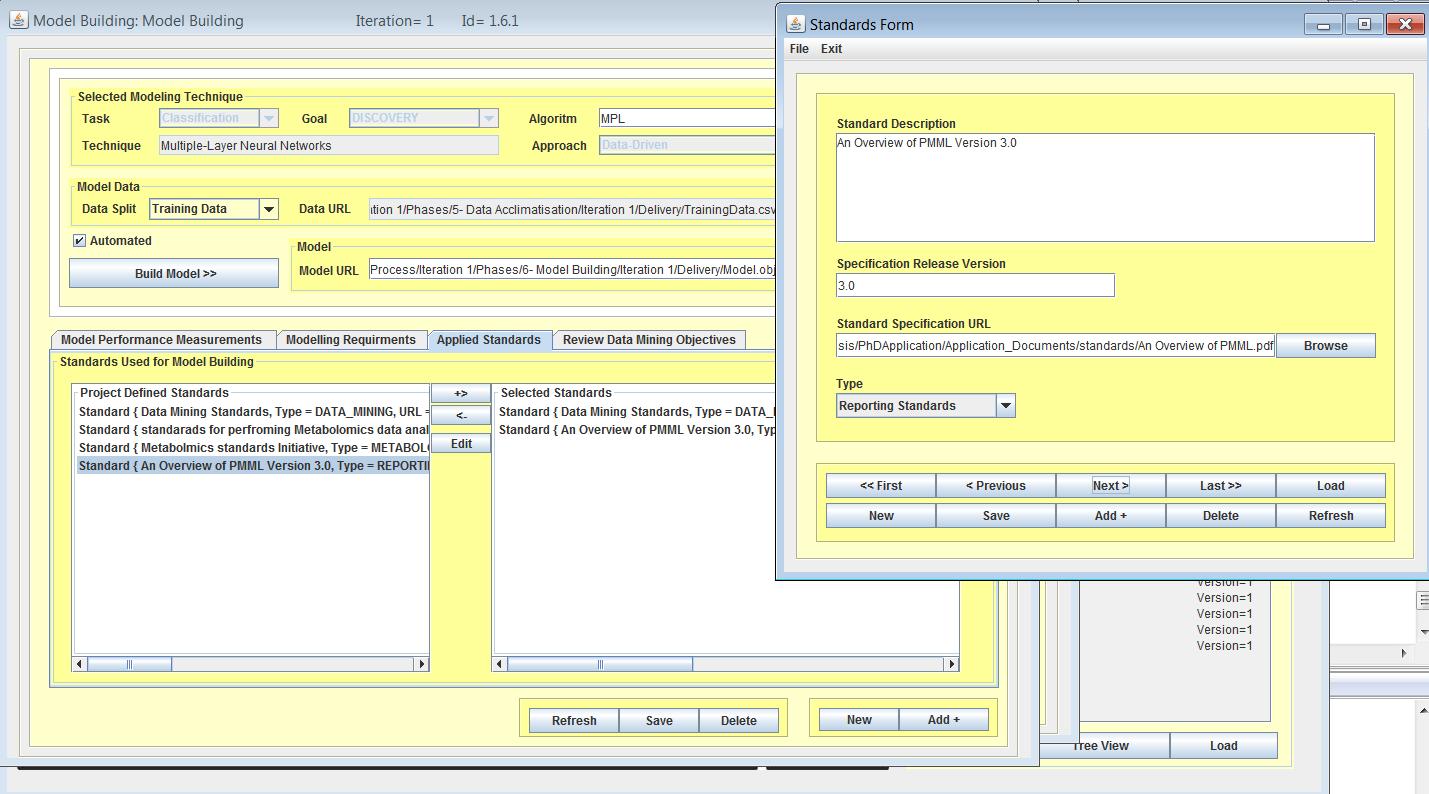1429x794 pixels.
Task: Click the Java icon in Standards Form title bar
Action: pyautogui.click(x=796, y=24)
